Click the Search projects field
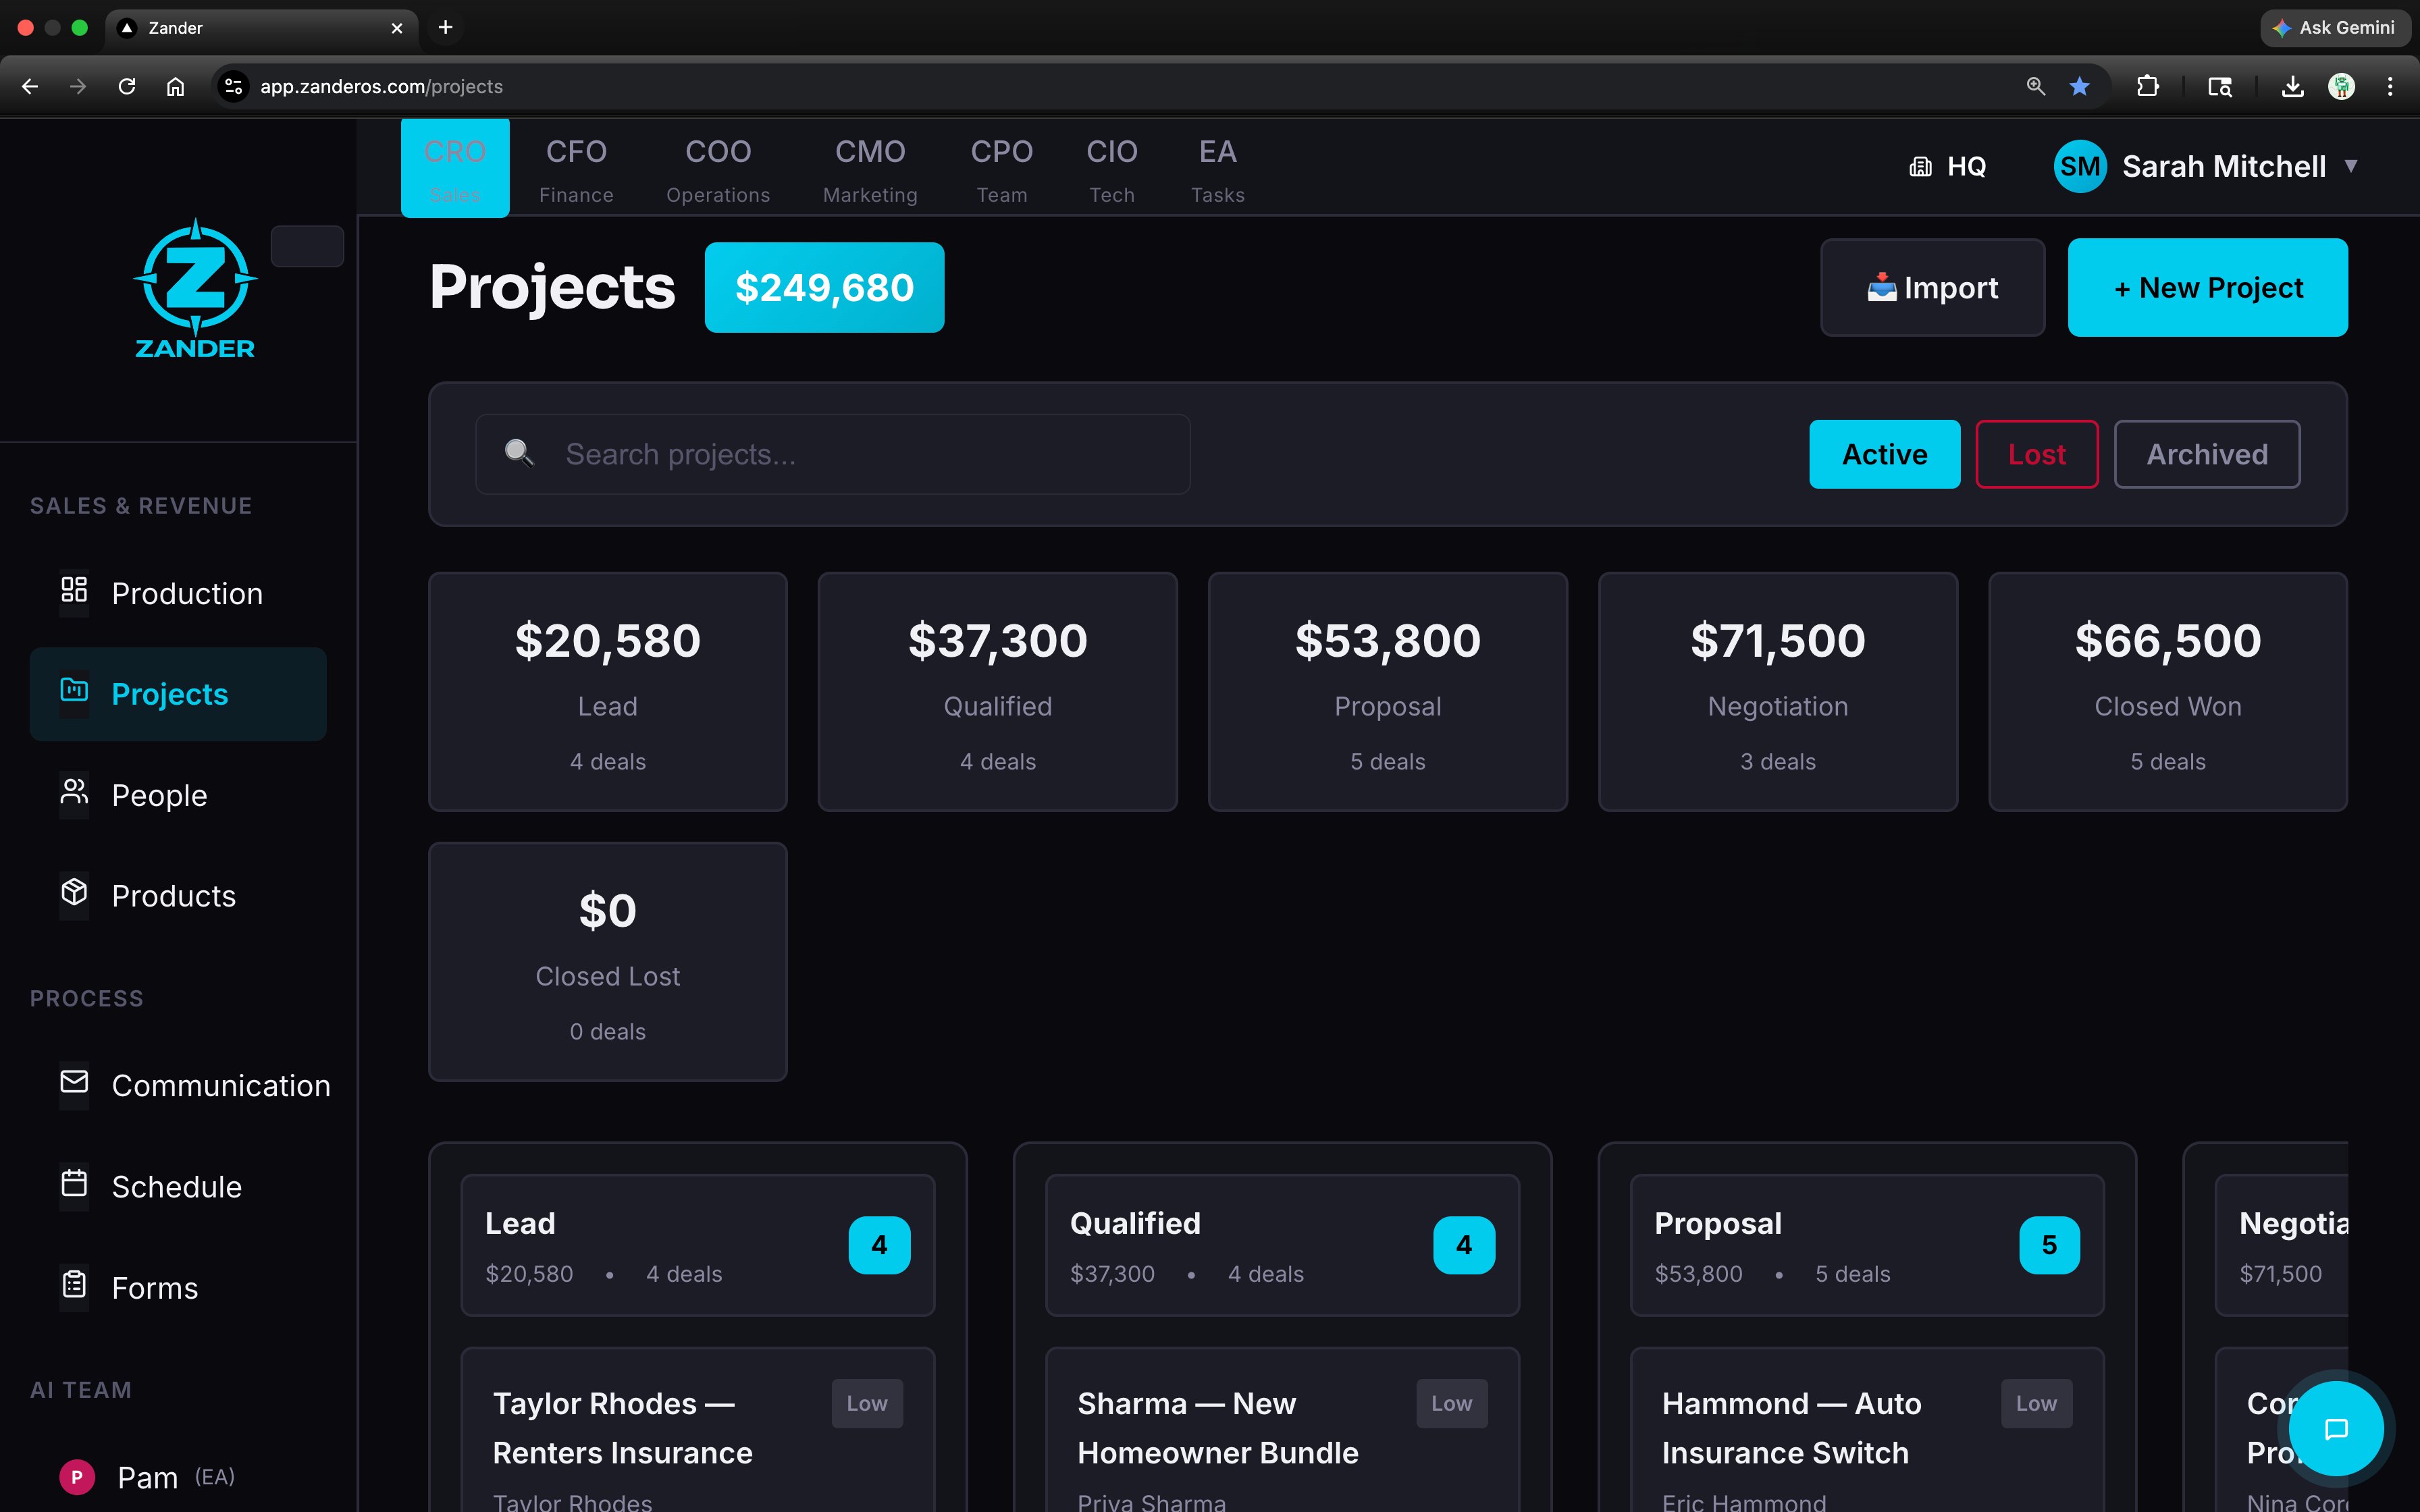 tap(832, 454)
